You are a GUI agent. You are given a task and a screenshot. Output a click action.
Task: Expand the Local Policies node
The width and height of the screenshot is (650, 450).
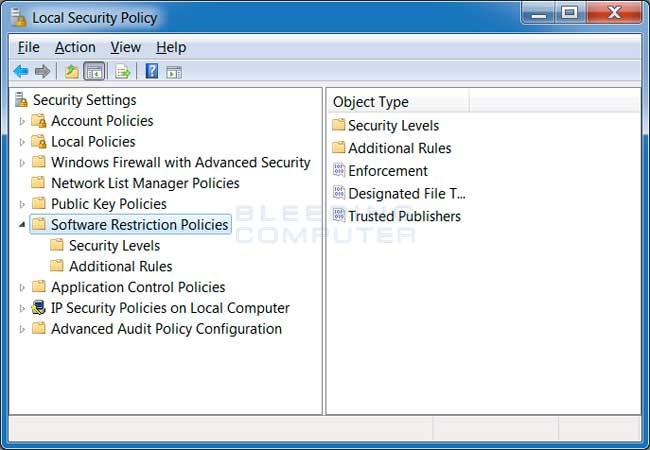tap(22, 142)
